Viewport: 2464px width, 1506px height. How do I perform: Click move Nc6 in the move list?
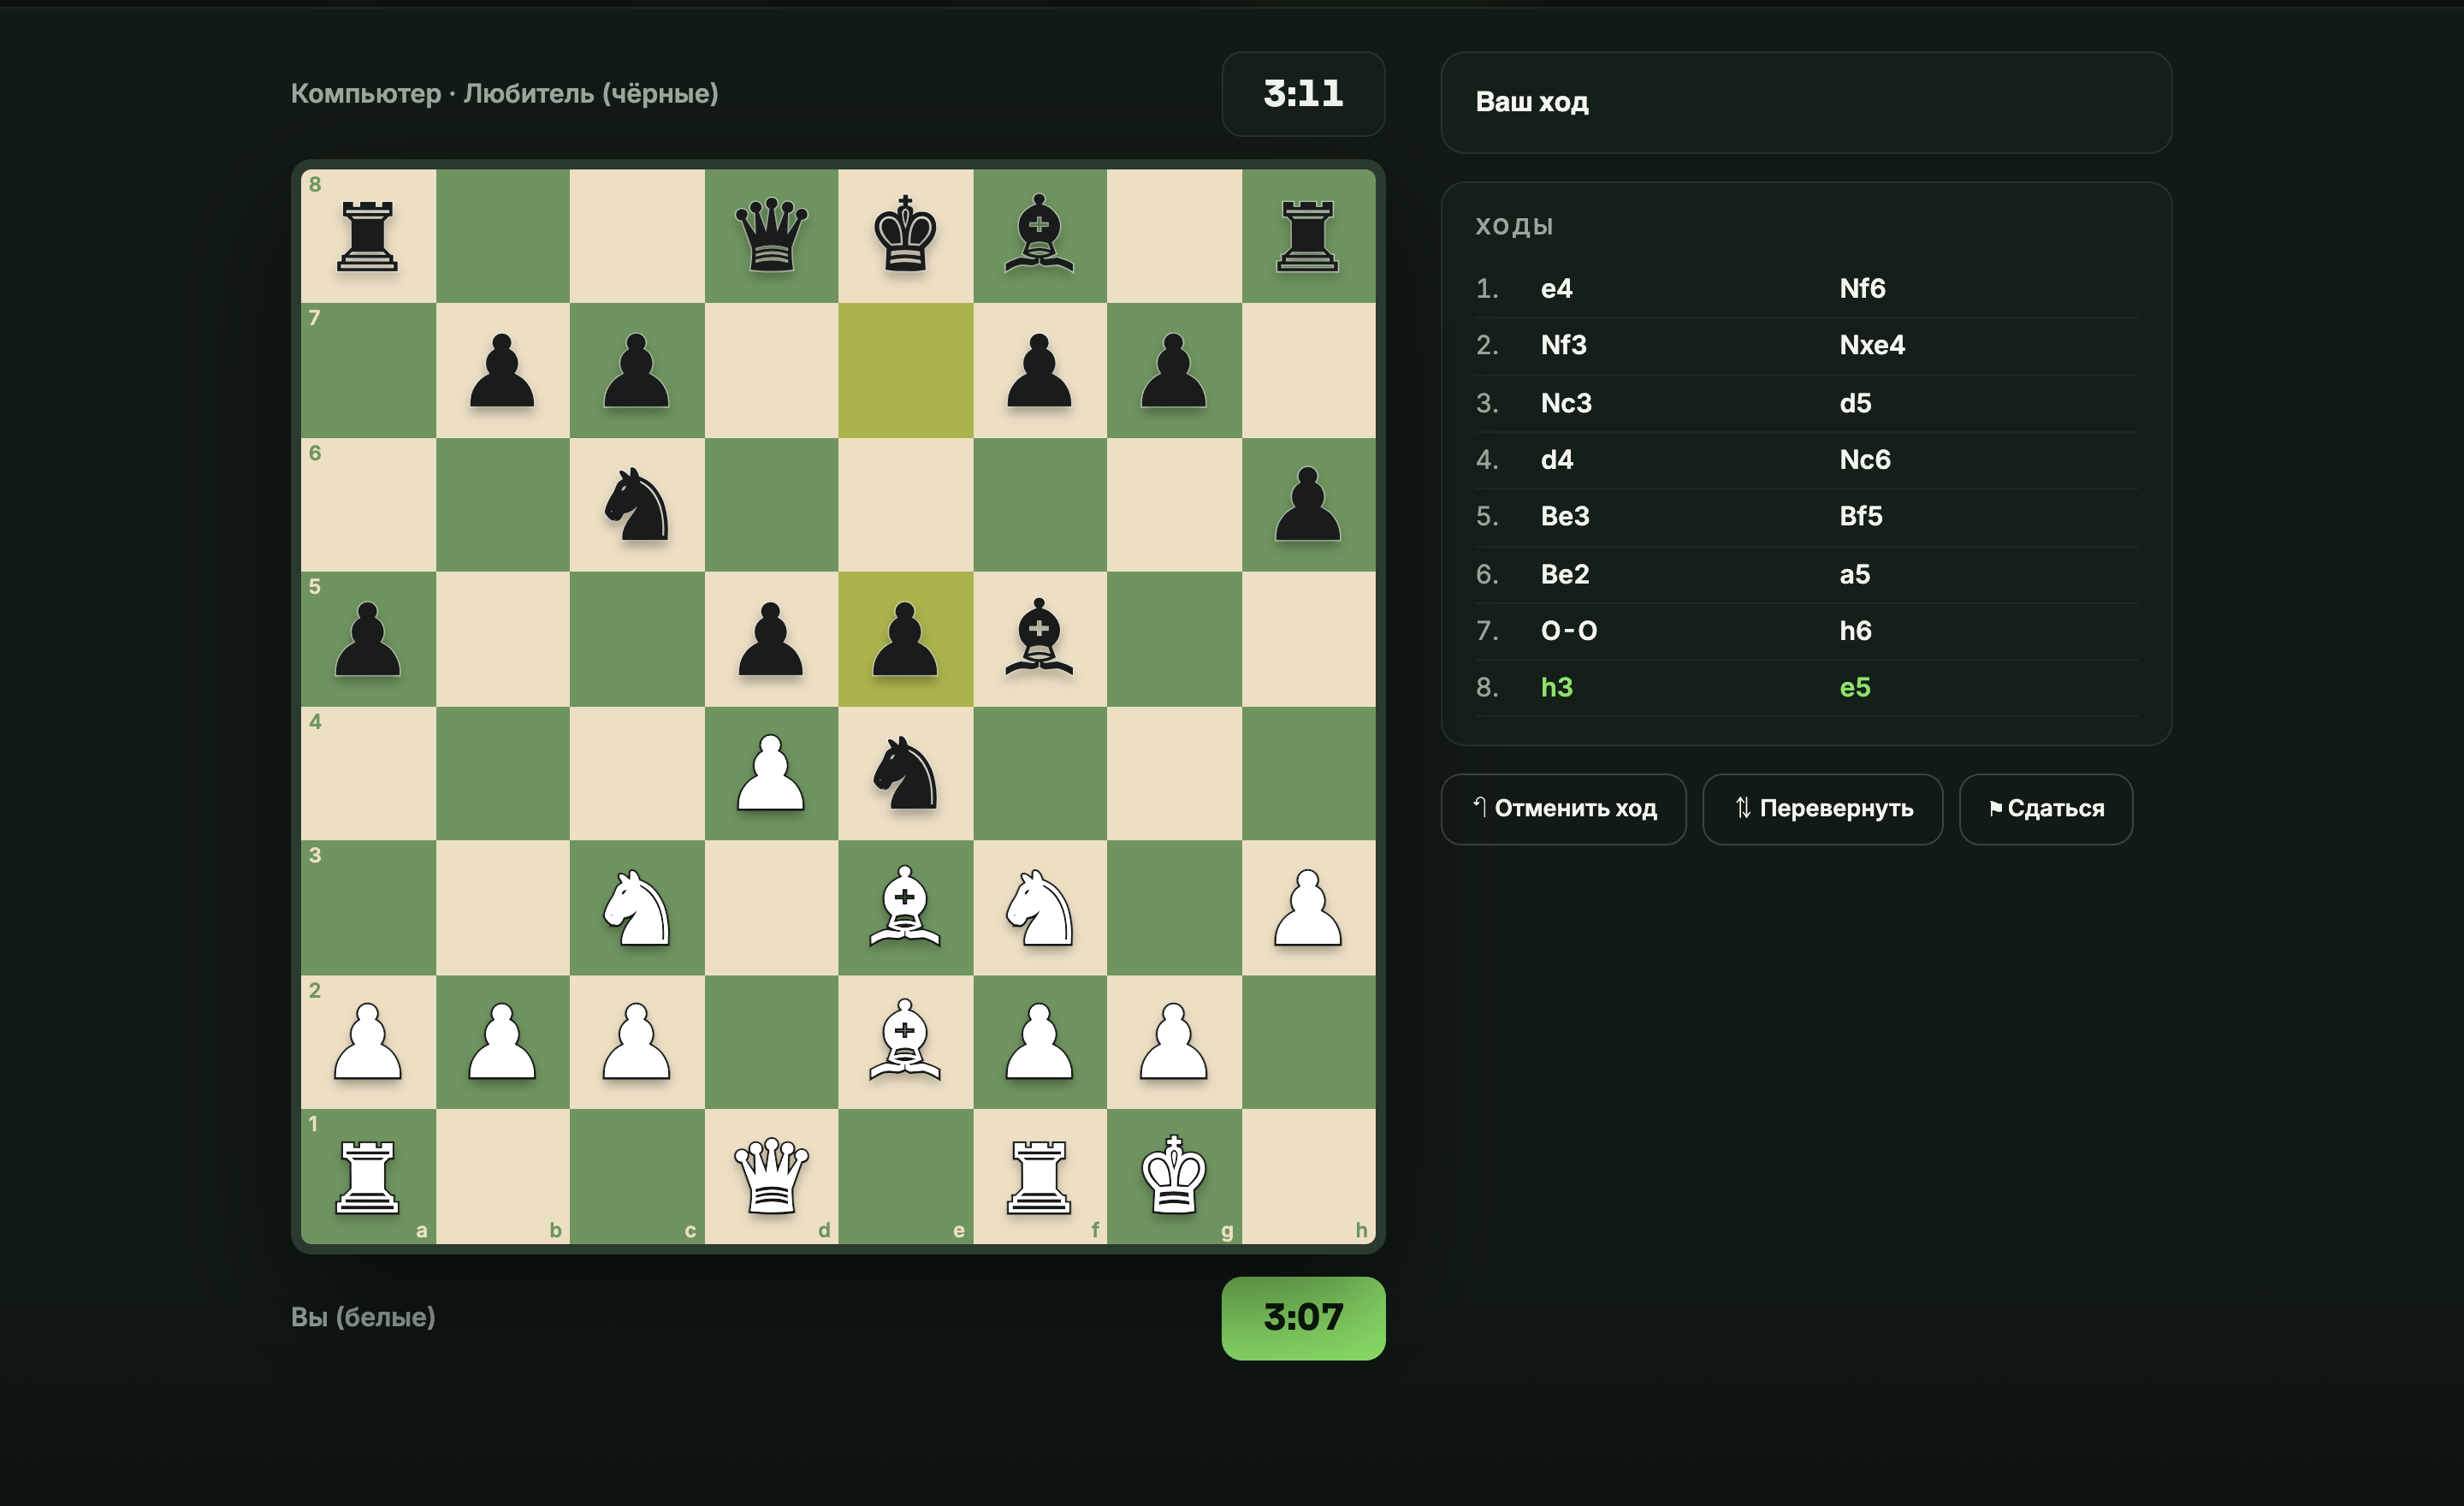(1865, 460)
